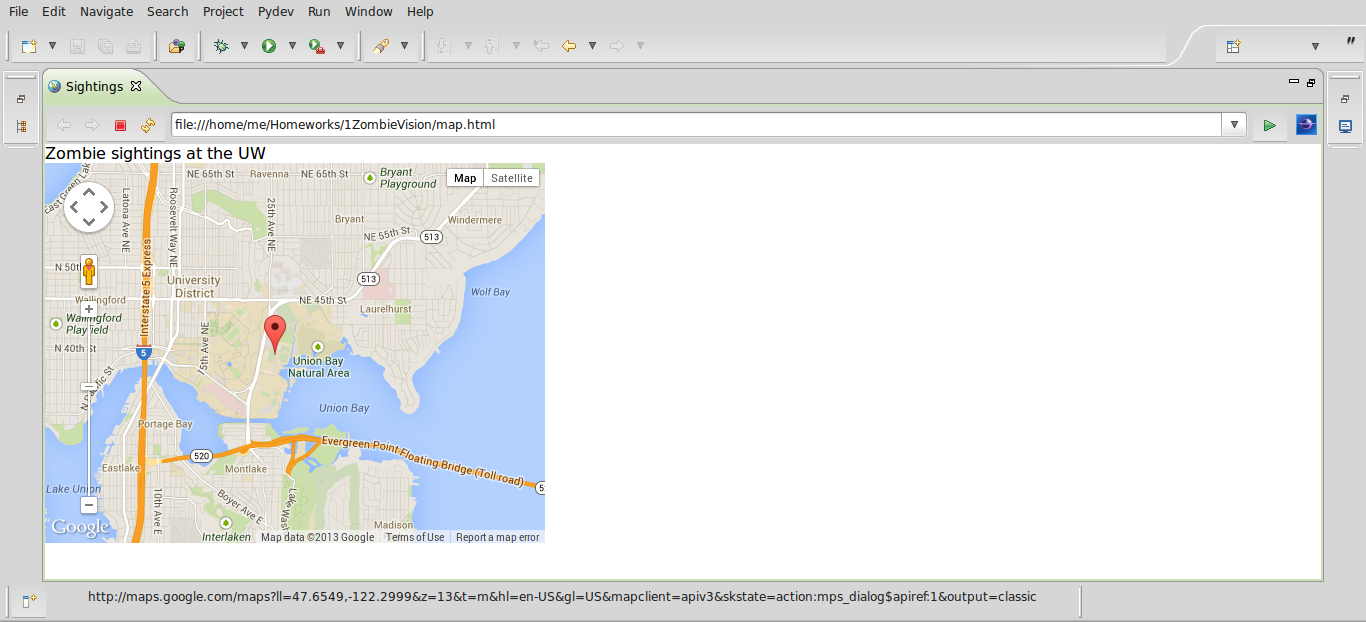Select the Sightings browser tab

[x=94, y=87]
